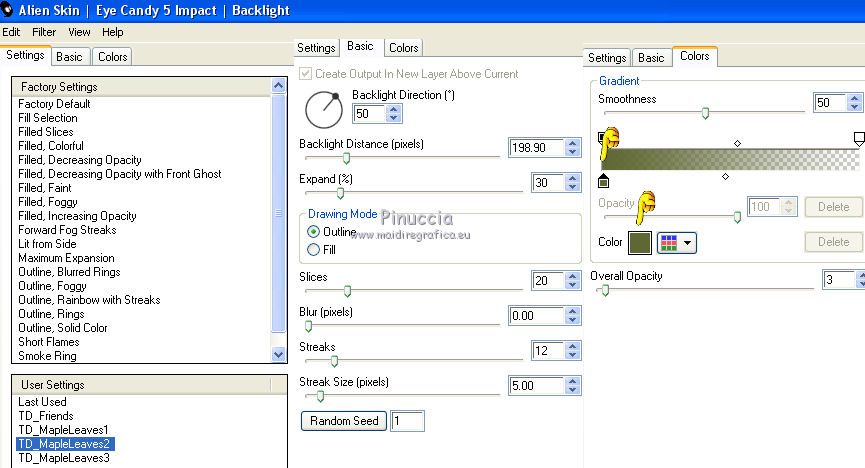Open the Help menu
Image resolution: width=865 pixels, height=468 pixels.
coord(113,32)
